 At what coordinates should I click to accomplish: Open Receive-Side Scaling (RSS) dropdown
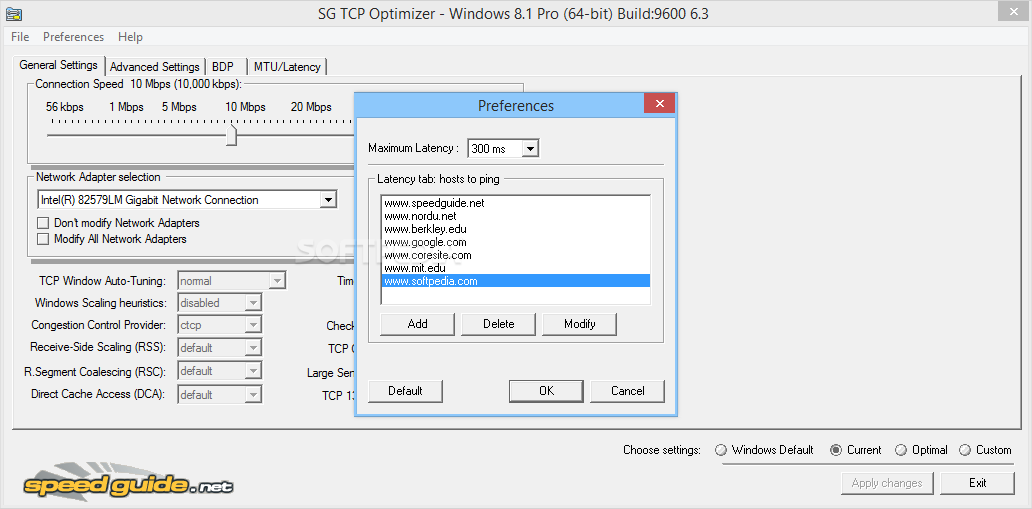click(x=253, y=348)
